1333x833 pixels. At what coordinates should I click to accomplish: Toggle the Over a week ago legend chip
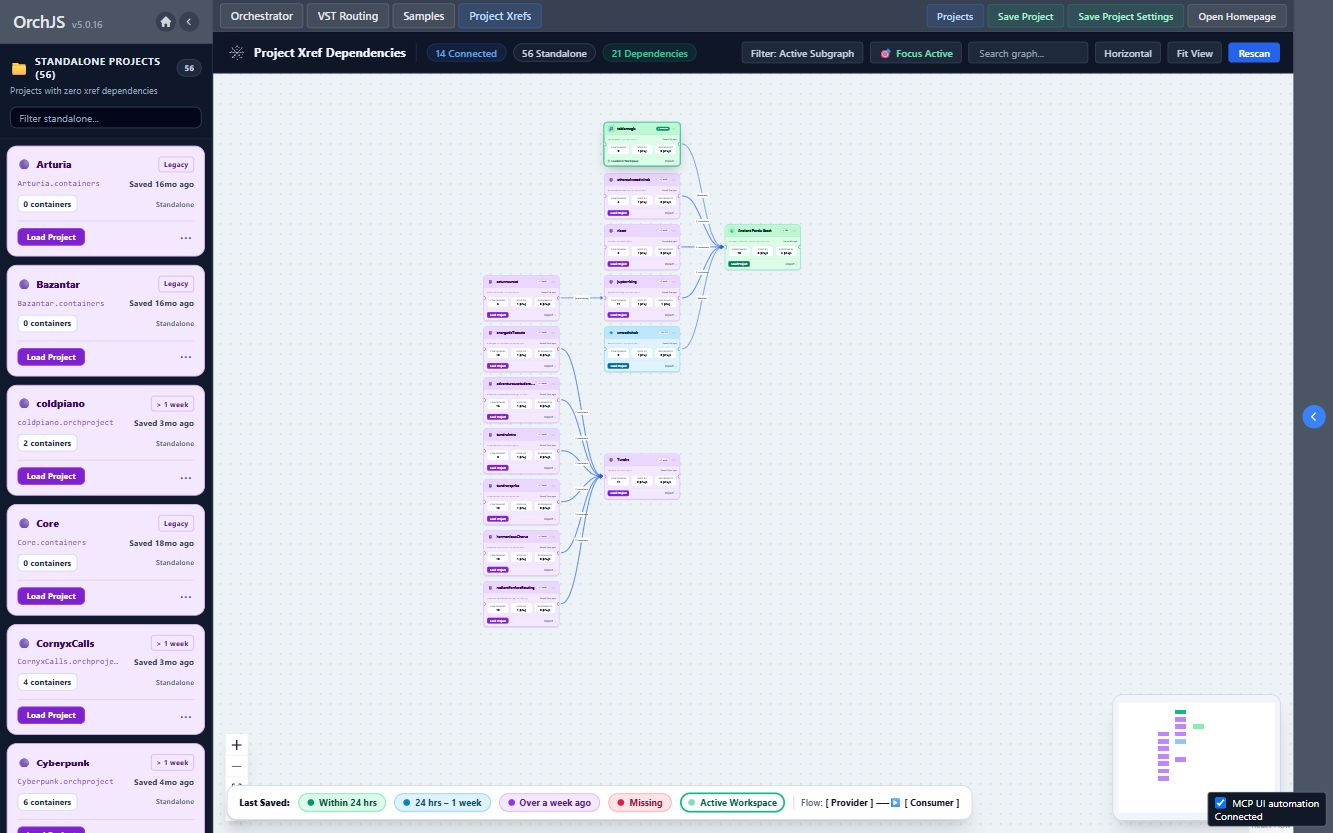click(x=549, y=802)
